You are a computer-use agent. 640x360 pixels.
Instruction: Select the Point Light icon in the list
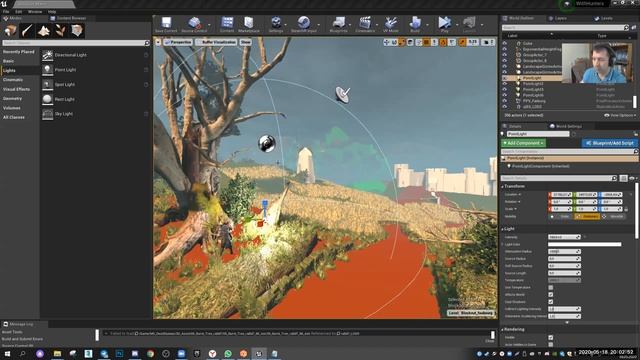coord(48,70)
